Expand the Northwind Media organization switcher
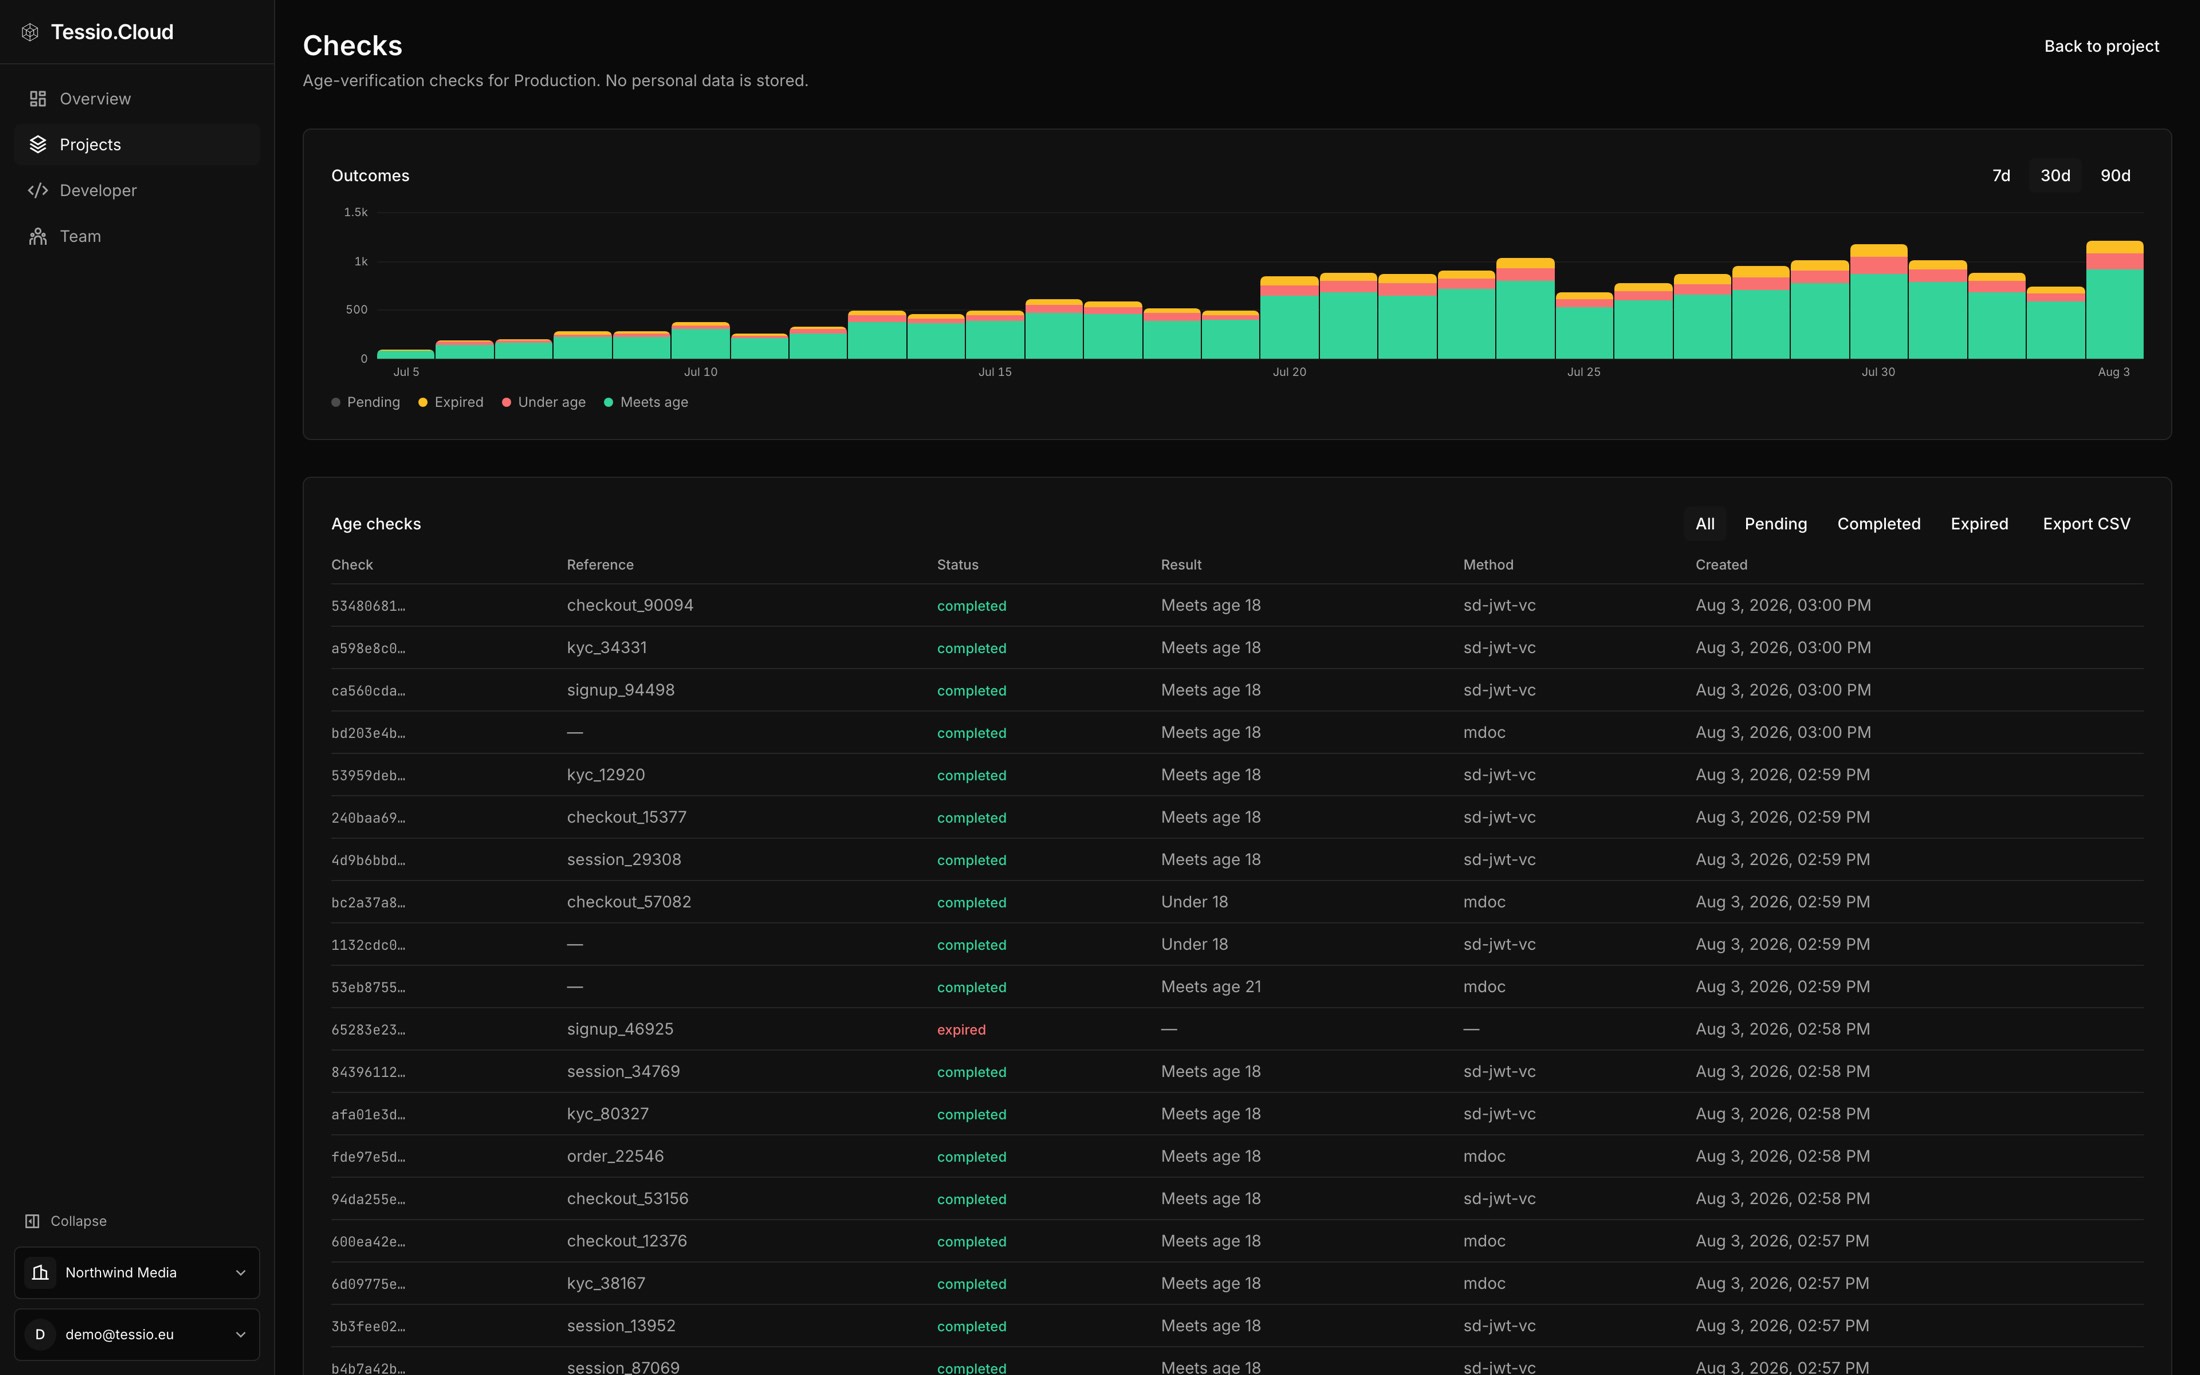The image size is (2200, 1375). [x=137, y=1273]
